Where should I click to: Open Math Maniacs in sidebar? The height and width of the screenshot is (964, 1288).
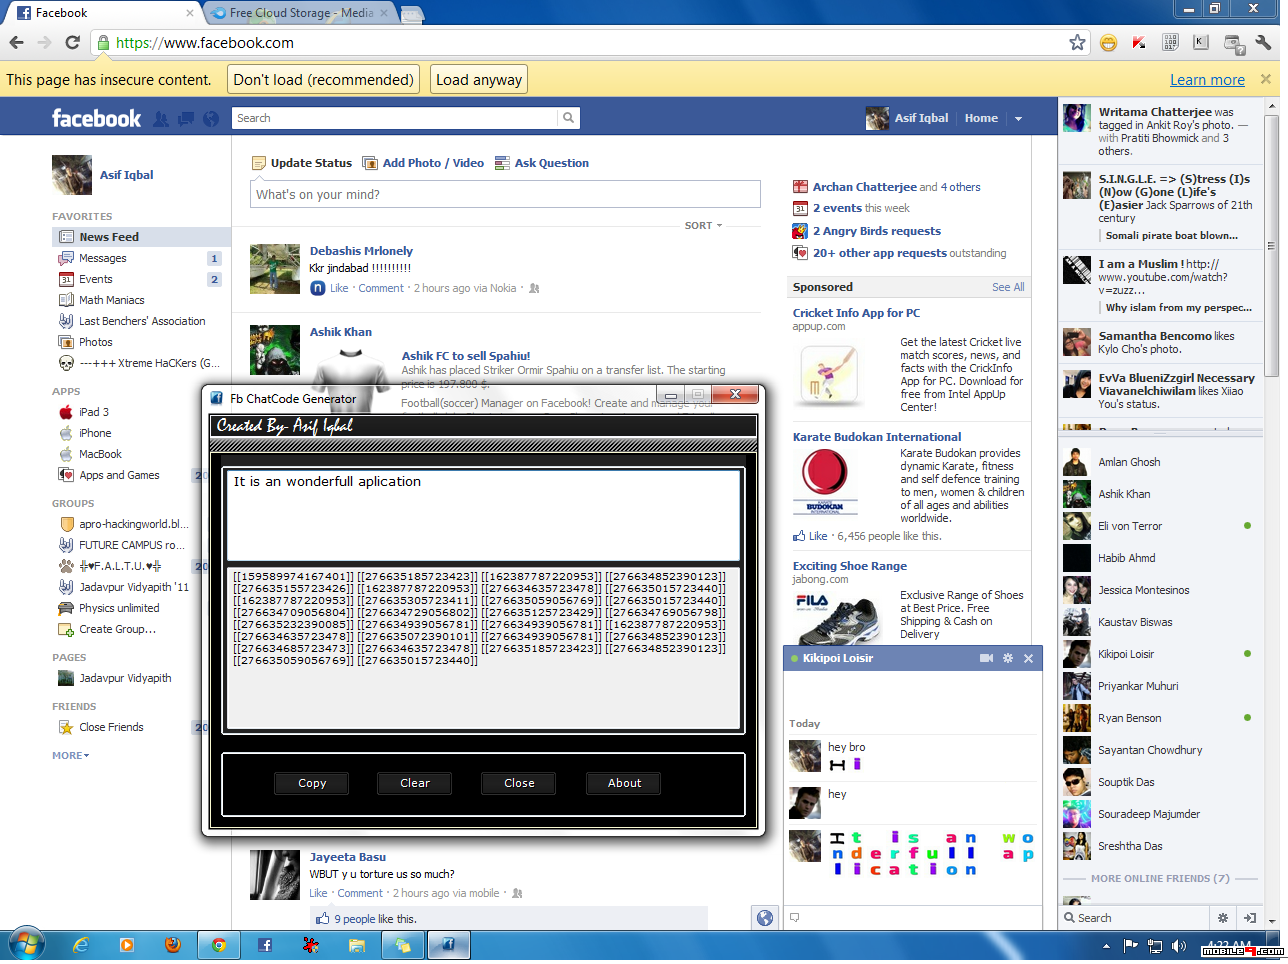[111, 300]
